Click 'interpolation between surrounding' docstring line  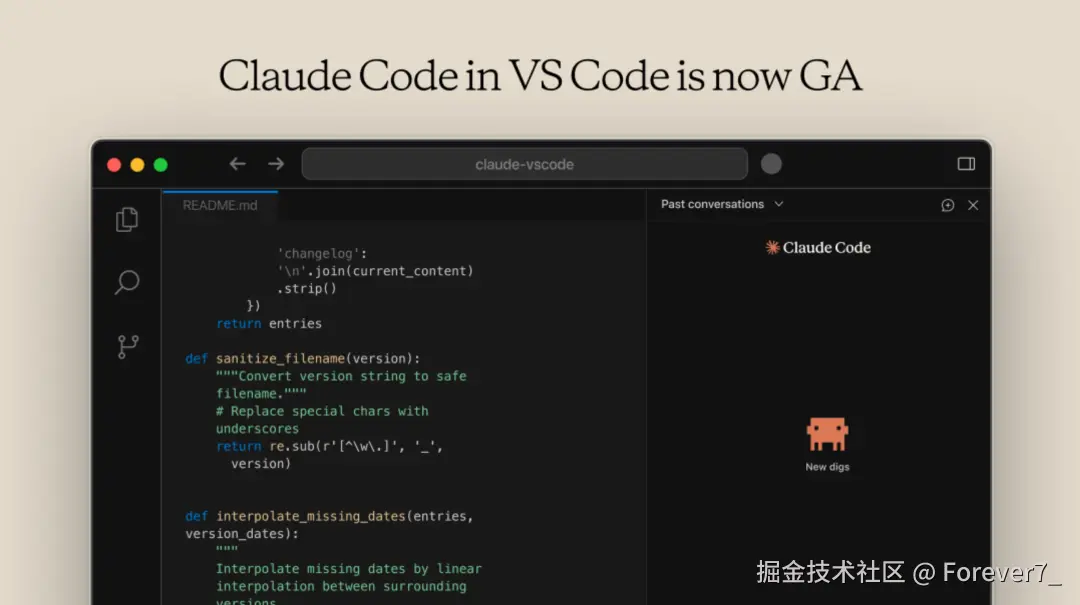[341, 586]
